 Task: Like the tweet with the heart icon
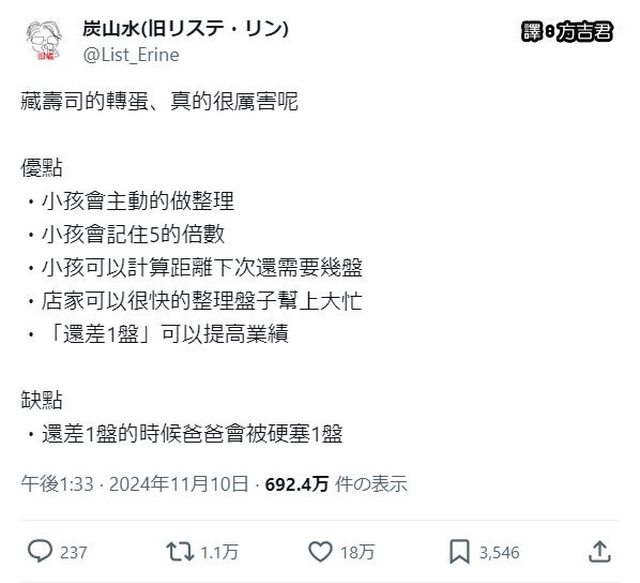point(320,550)
